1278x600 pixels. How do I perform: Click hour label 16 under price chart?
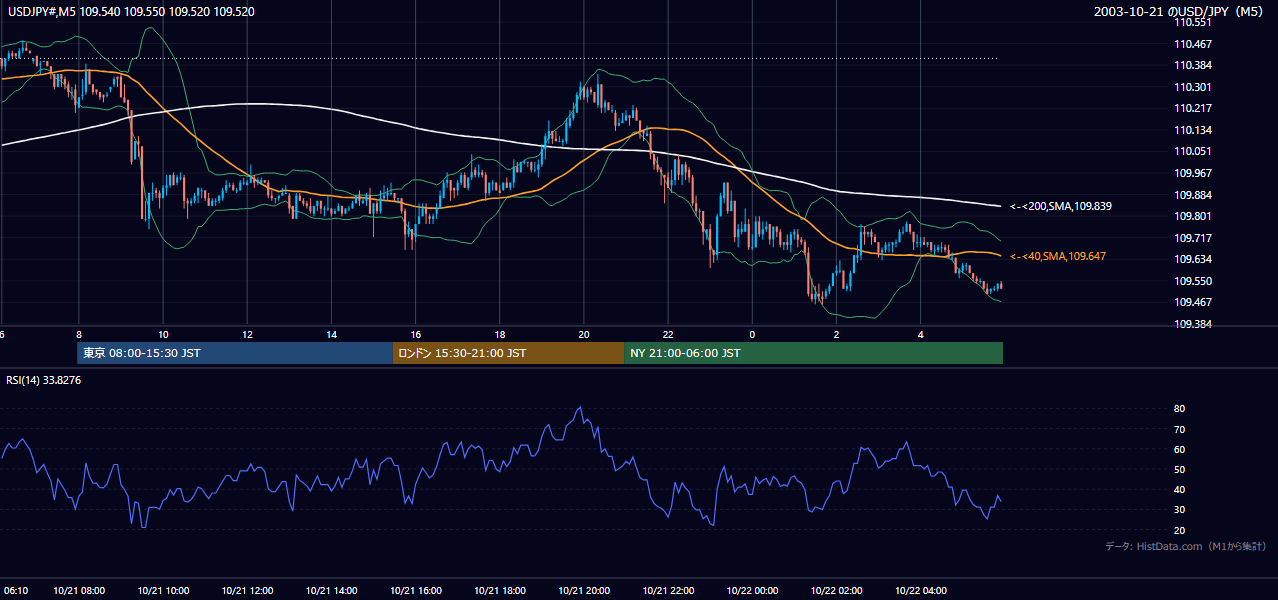tap(415, 334)
